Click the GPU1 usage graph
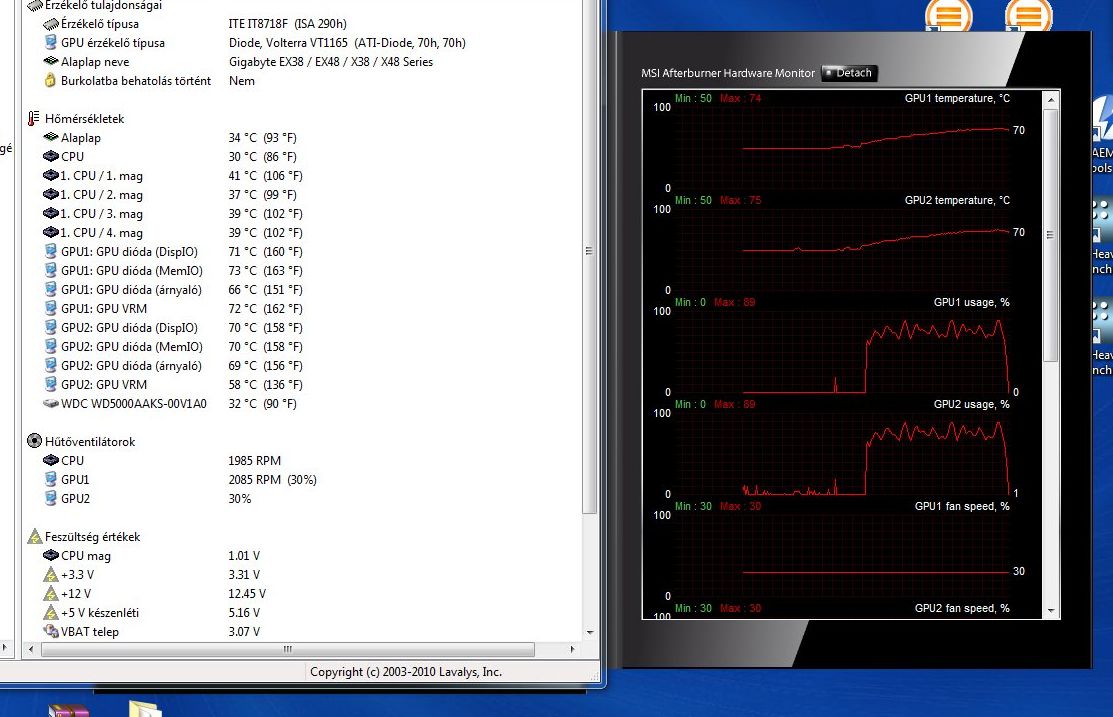This screenshot has width=1113, height=717. pyautogui.click(x=841, y=352)
